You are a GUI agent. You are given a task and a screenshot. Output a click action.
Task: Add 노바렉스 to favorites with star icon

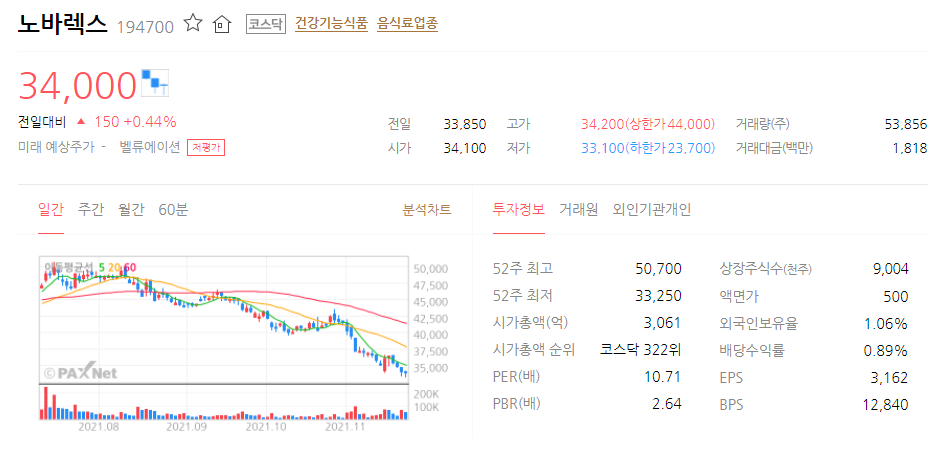coord(193,24)
